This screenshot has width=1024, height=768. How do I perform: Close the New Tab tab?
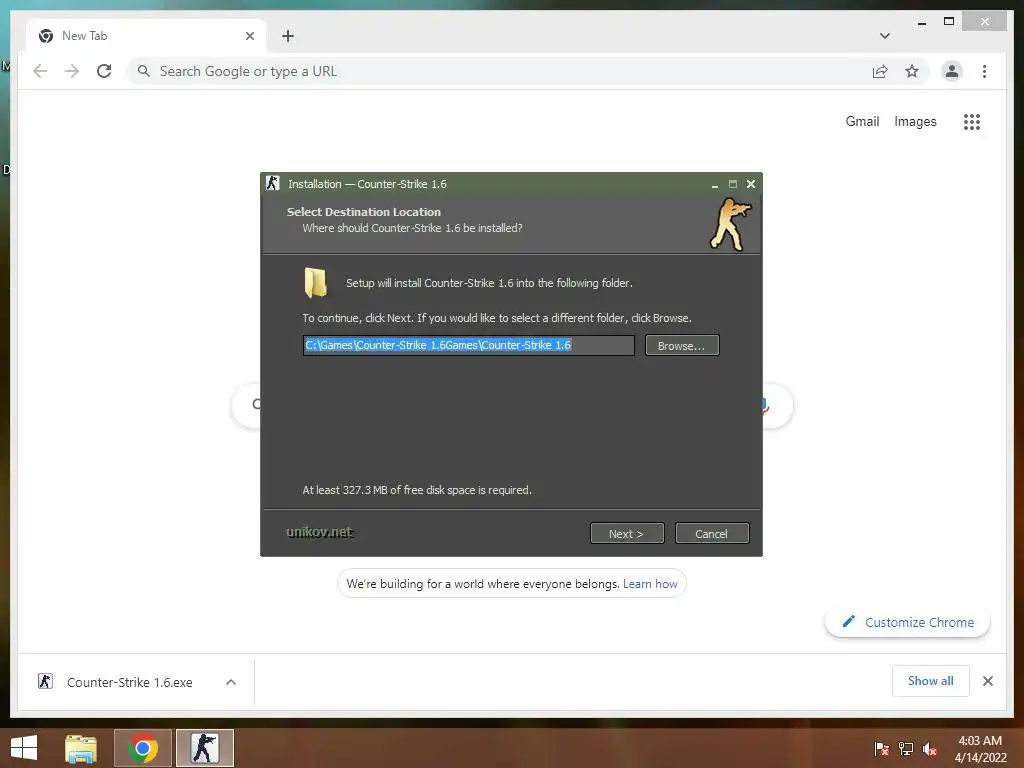coord(249,36)
